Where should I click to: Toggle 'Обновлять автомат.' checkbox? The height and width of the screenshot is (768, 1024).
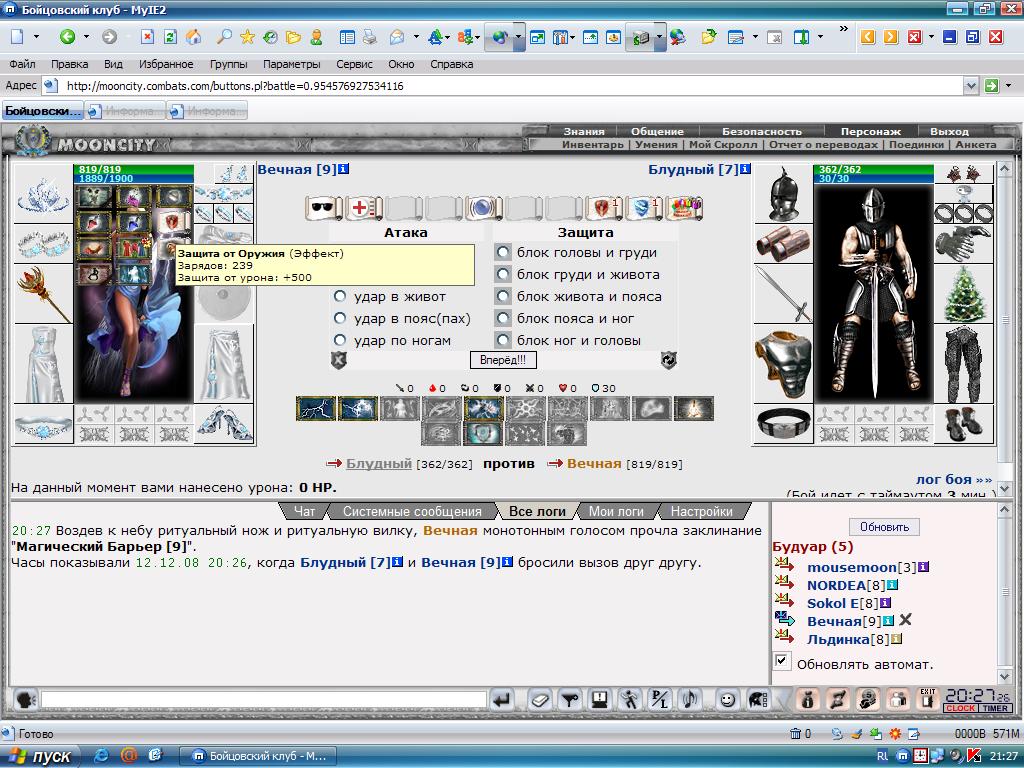pyautogui.click(x=781, y=661)
